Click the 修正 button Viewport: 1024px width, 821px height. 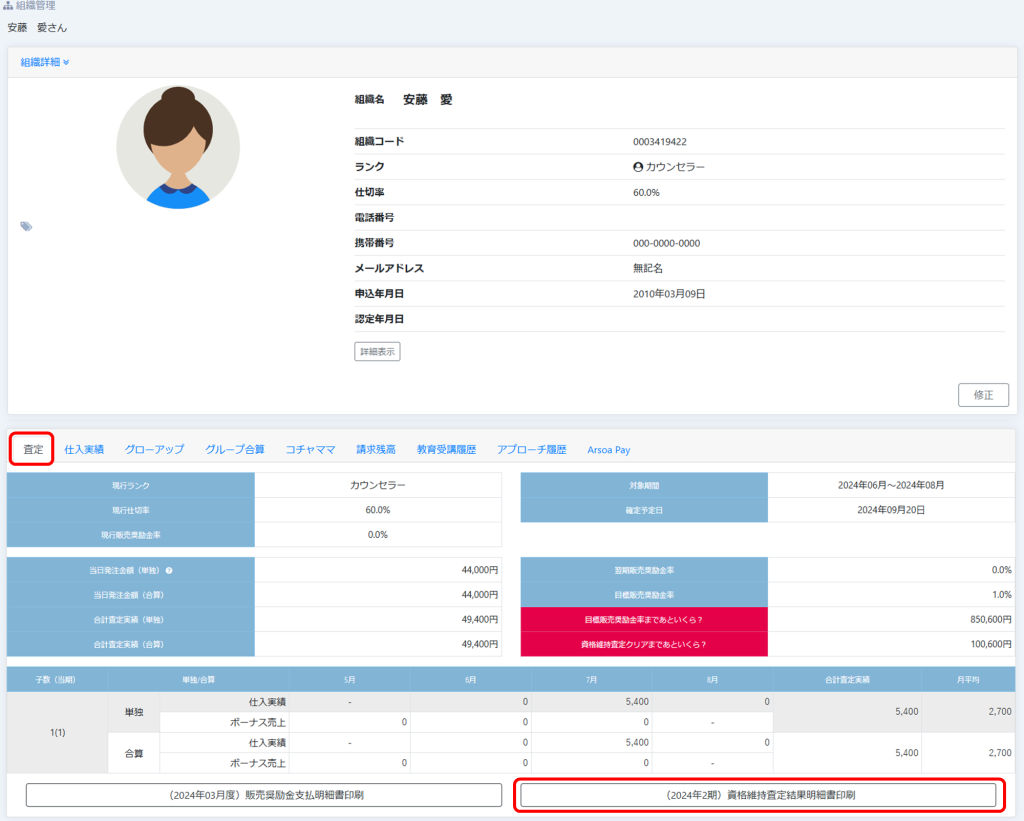coord(983,395)
